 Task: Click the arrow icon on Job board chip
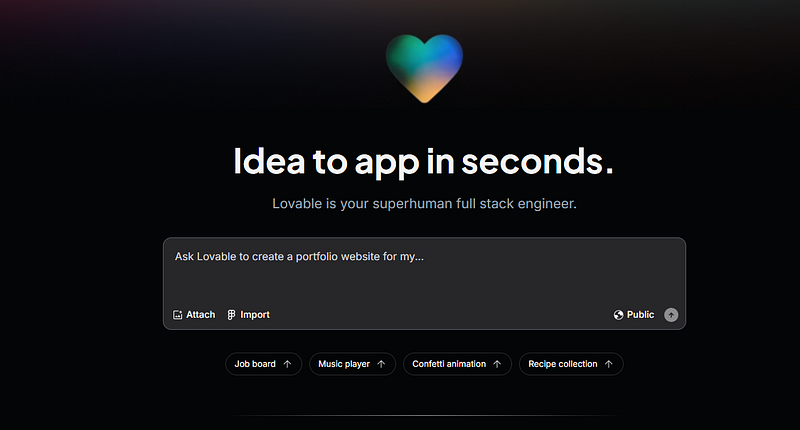[x=287, y=364]
